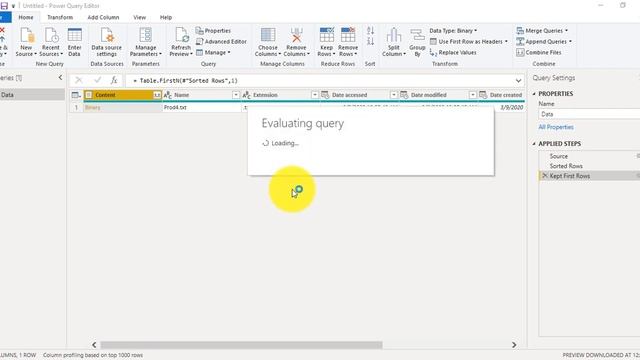Click the save icon in title bar

click(4, 6)
